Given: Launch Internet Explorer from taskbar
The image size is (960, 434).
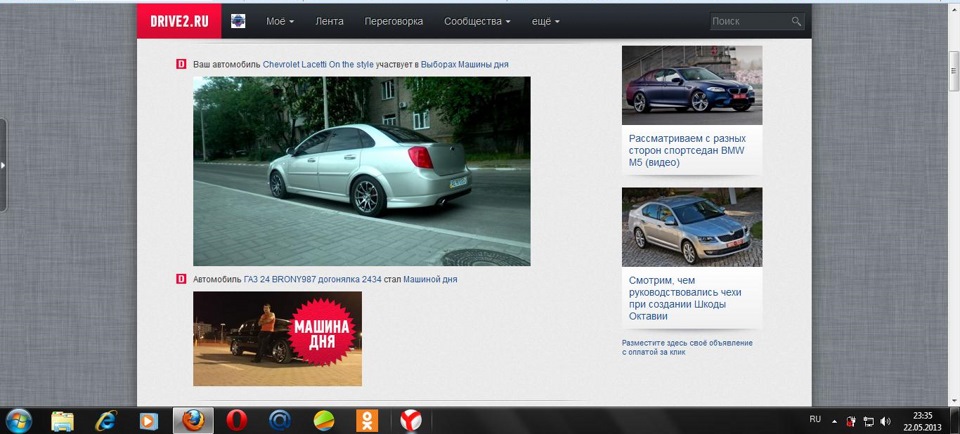Looking at the screenshot, I should coord(105,421).
